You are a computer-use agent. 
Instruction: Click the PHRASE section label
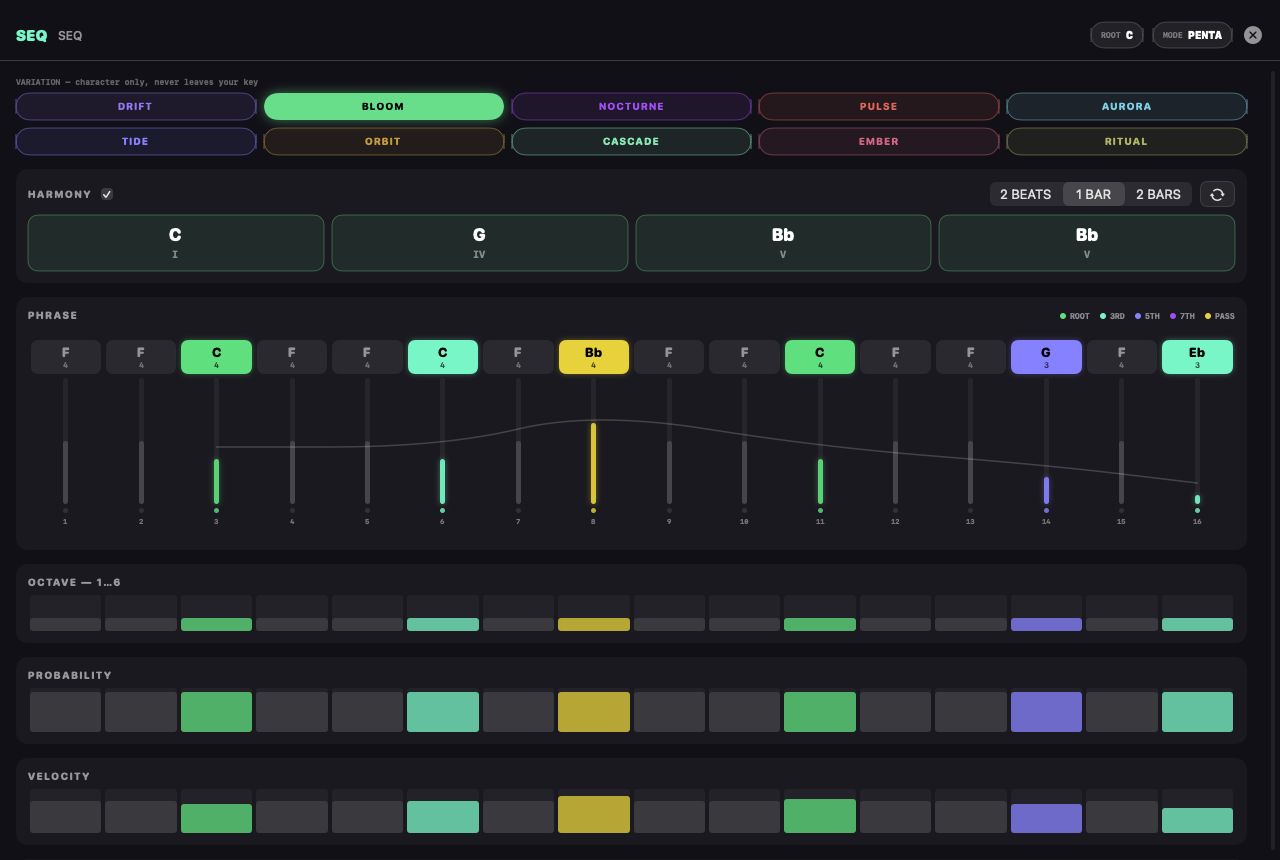(x=53, y=316)
